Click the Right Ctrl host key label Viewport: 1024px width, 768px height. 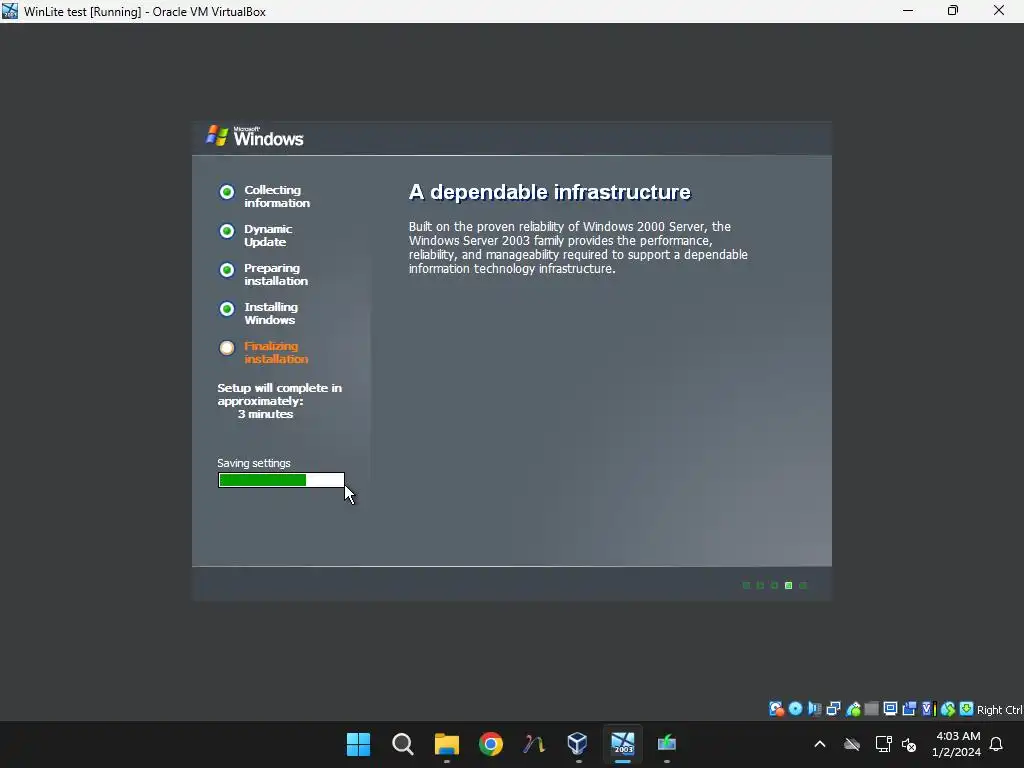pyautogui.click(x=999, y=710)
